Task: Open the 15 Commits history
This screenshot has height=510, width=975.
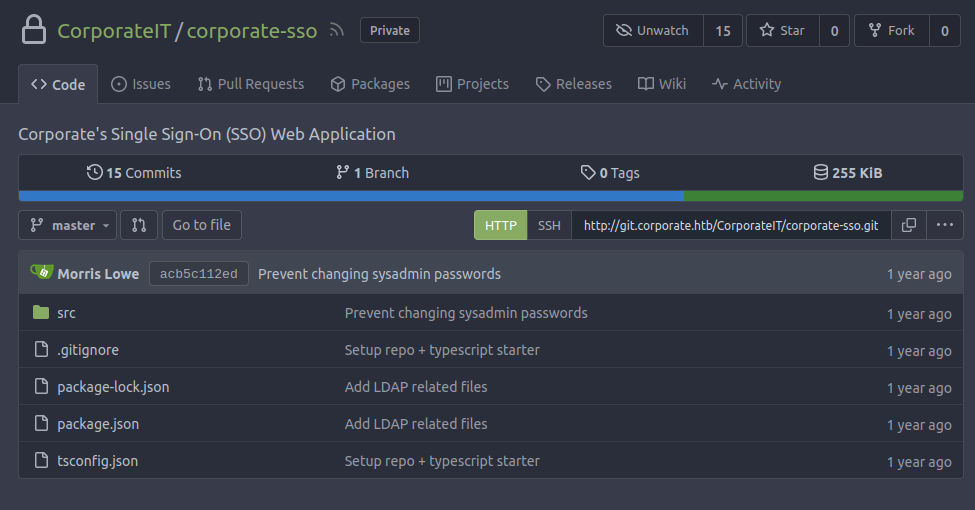Action: (x=134, y=173)
